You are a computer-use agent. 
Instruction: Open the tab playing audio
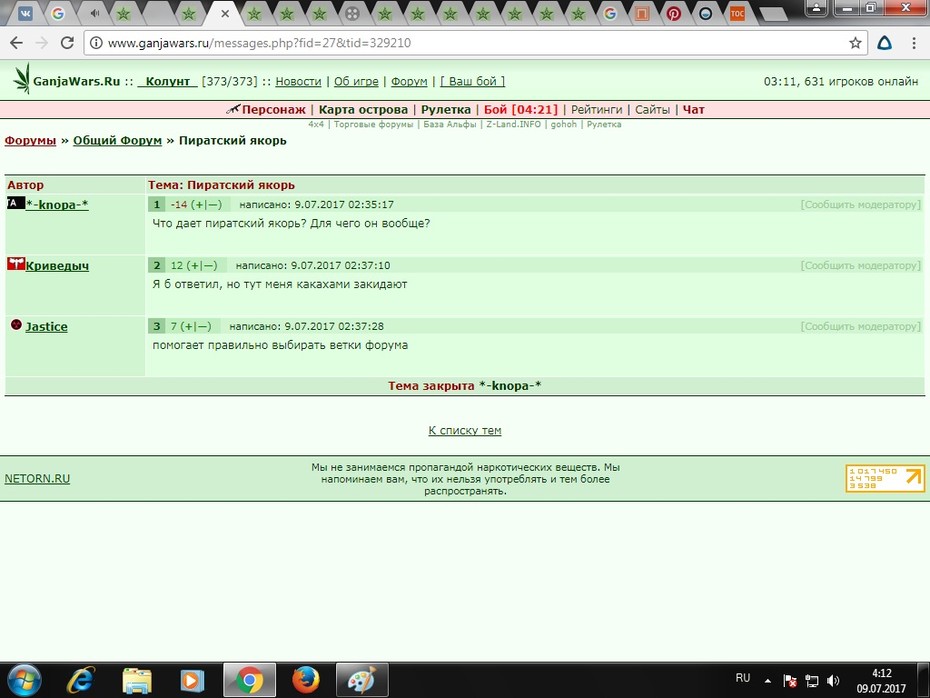pos(95,13)
